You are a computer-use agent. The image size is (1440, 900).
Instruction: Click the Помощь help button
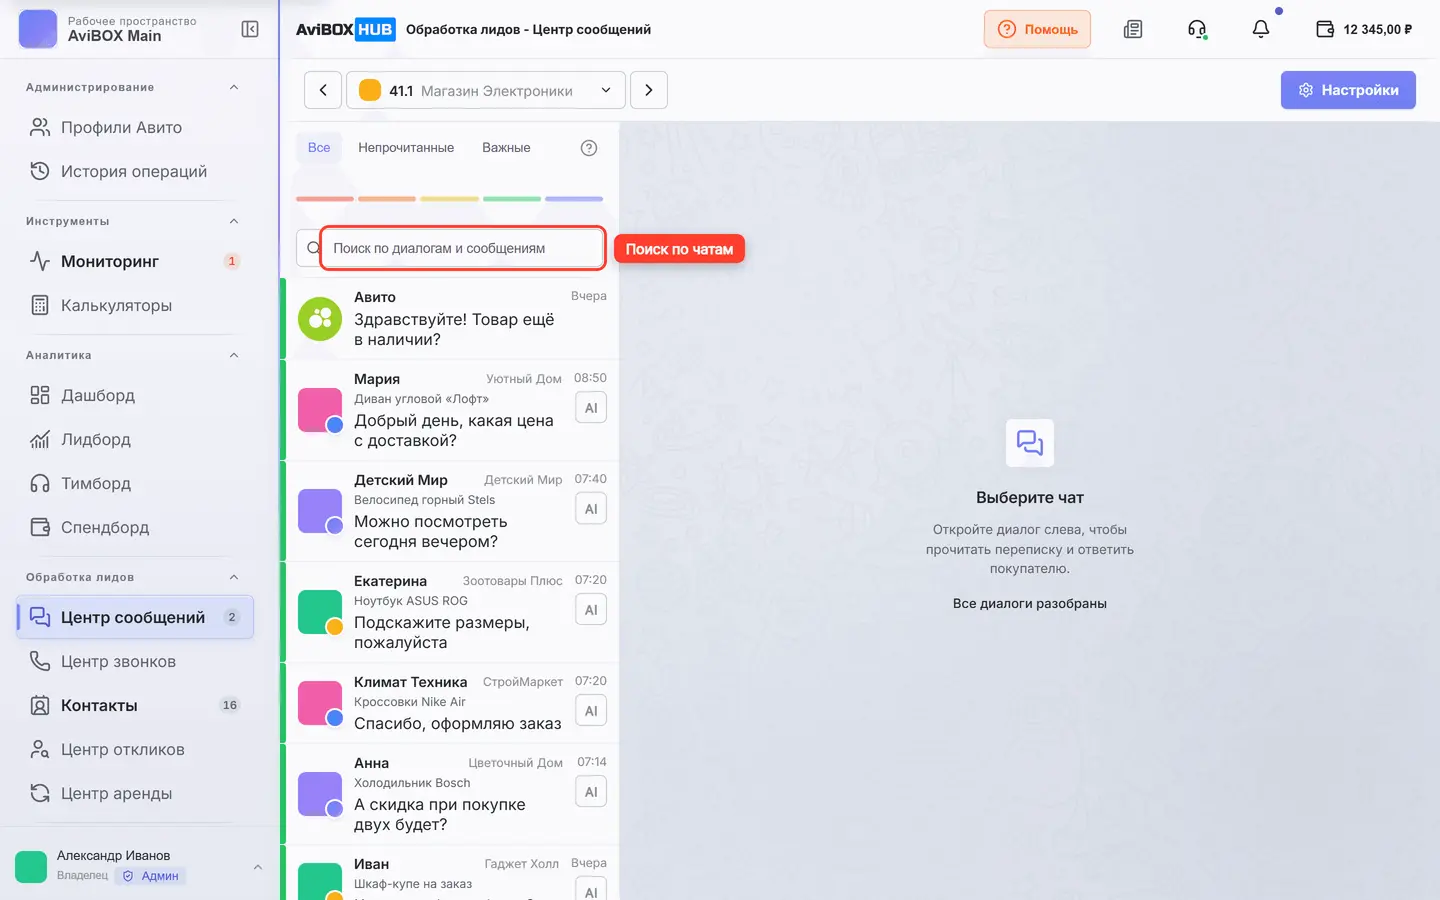pyautogui.click(x=1037, y=29)
